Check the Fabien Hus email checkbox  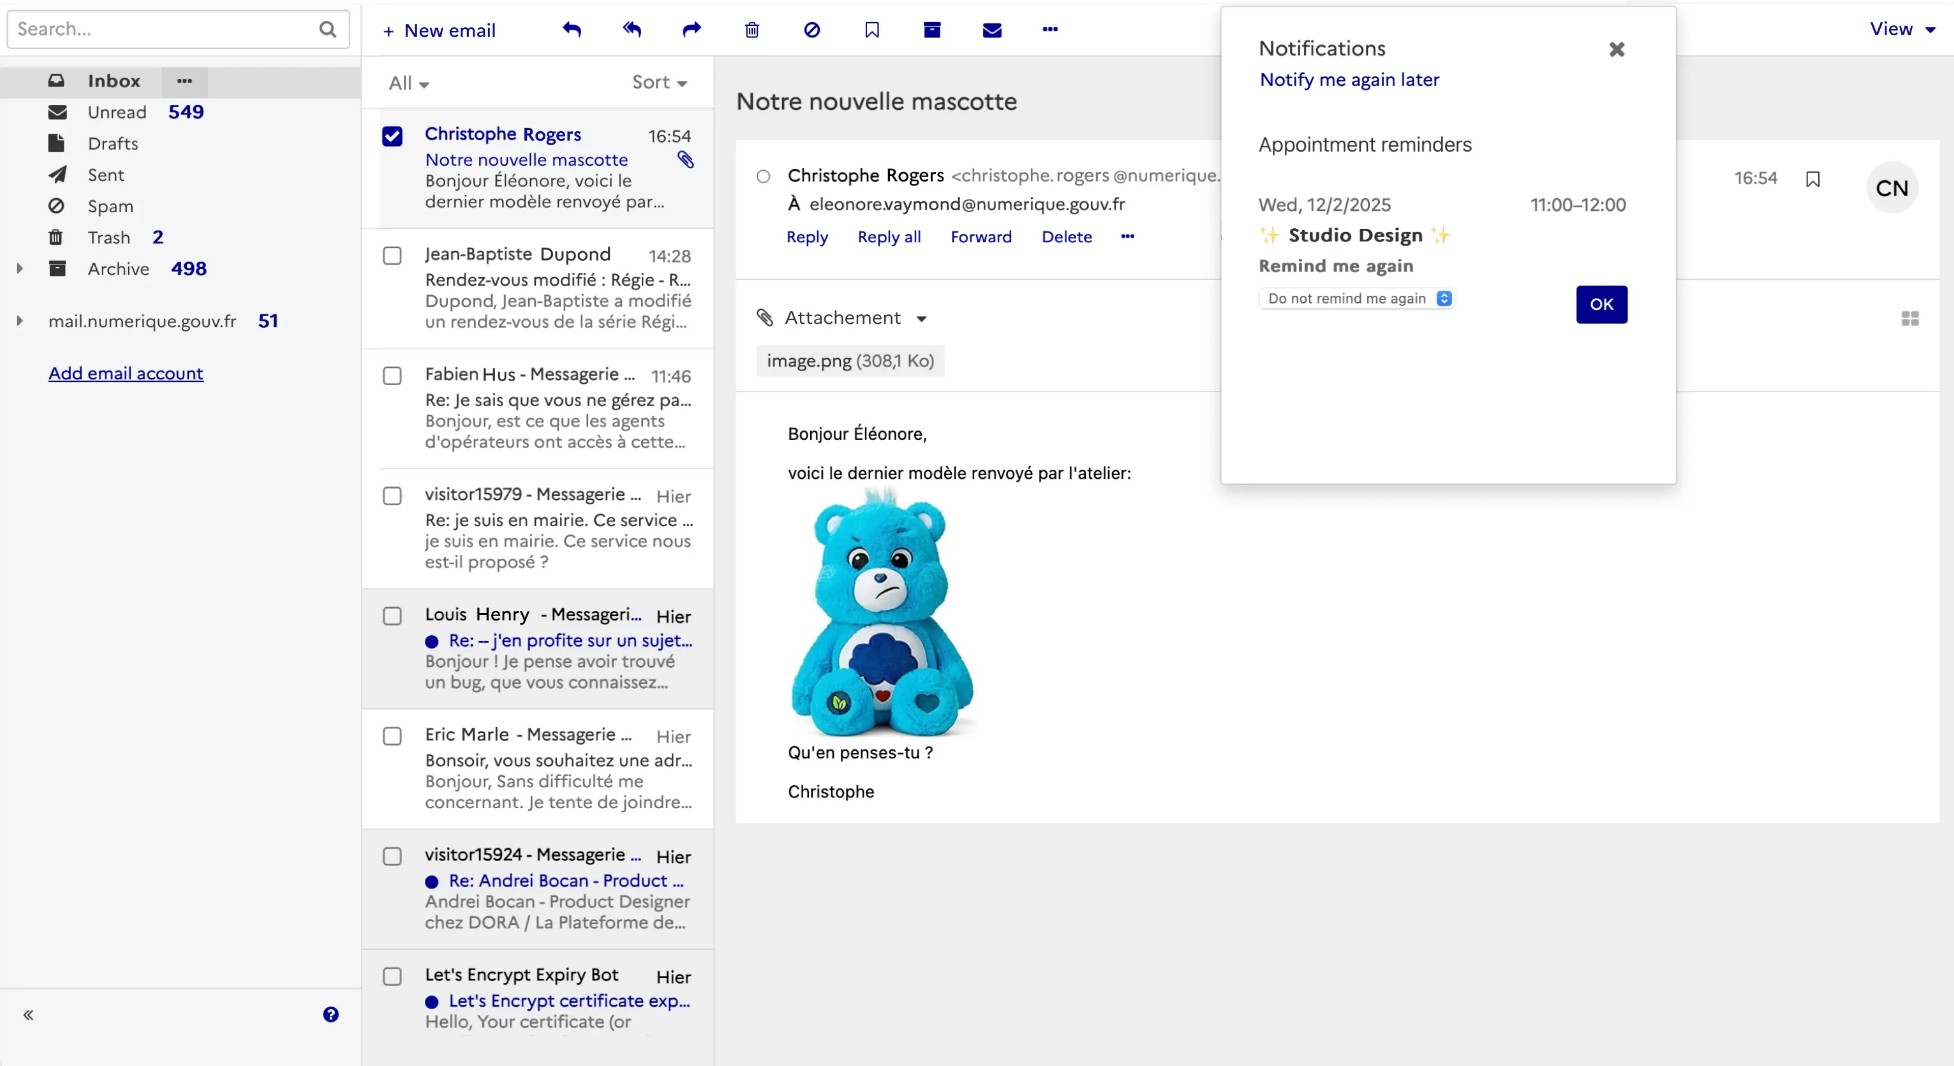tap(392, 376)
